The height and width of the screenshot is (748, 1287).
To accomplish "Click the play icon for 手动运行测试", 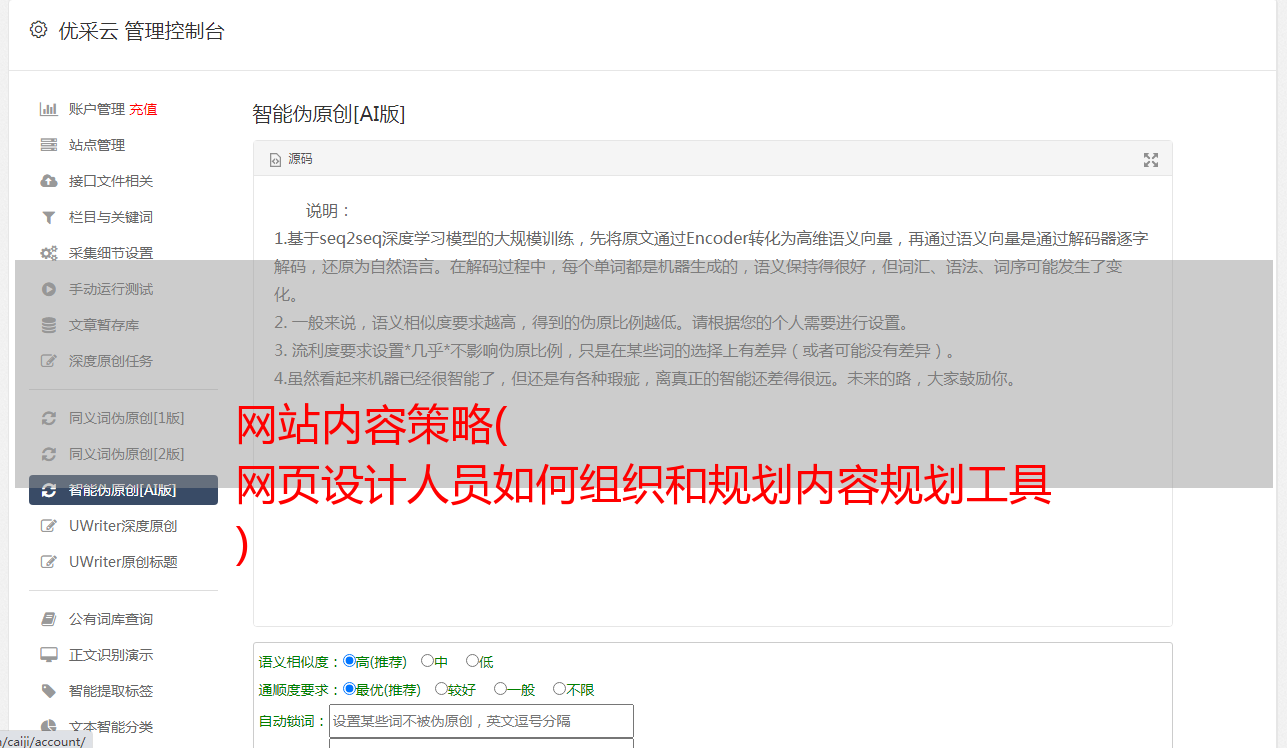I will coord(48,289).
